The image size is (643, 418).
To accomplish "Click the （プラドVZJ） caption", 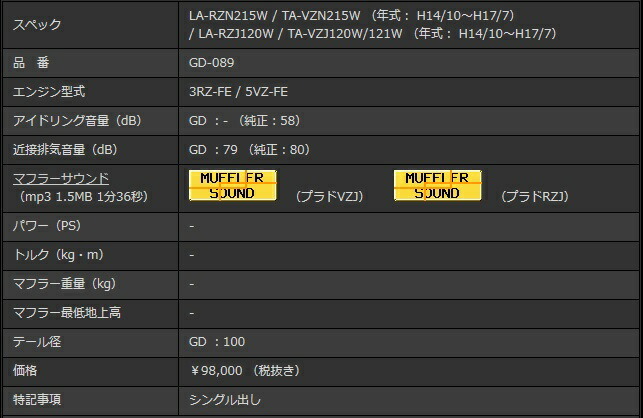I will click(330, 196).
